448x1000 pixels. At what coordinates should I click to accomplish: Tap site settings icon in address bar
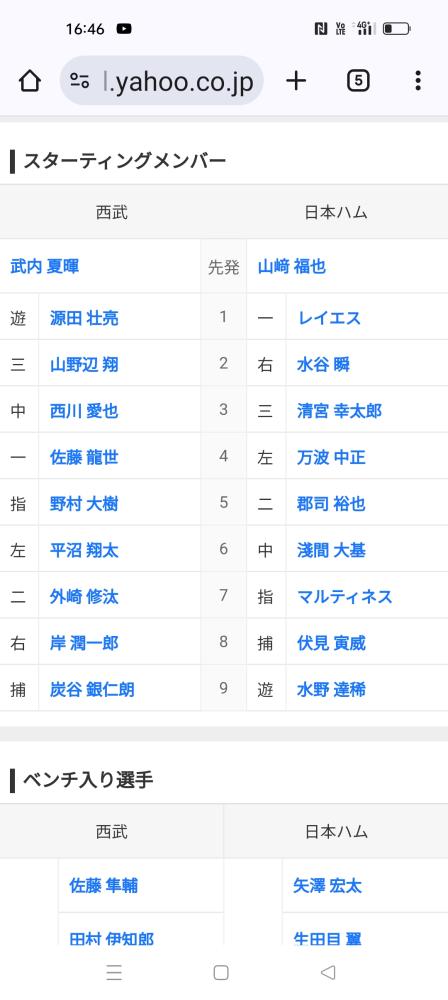click(79, 81)
